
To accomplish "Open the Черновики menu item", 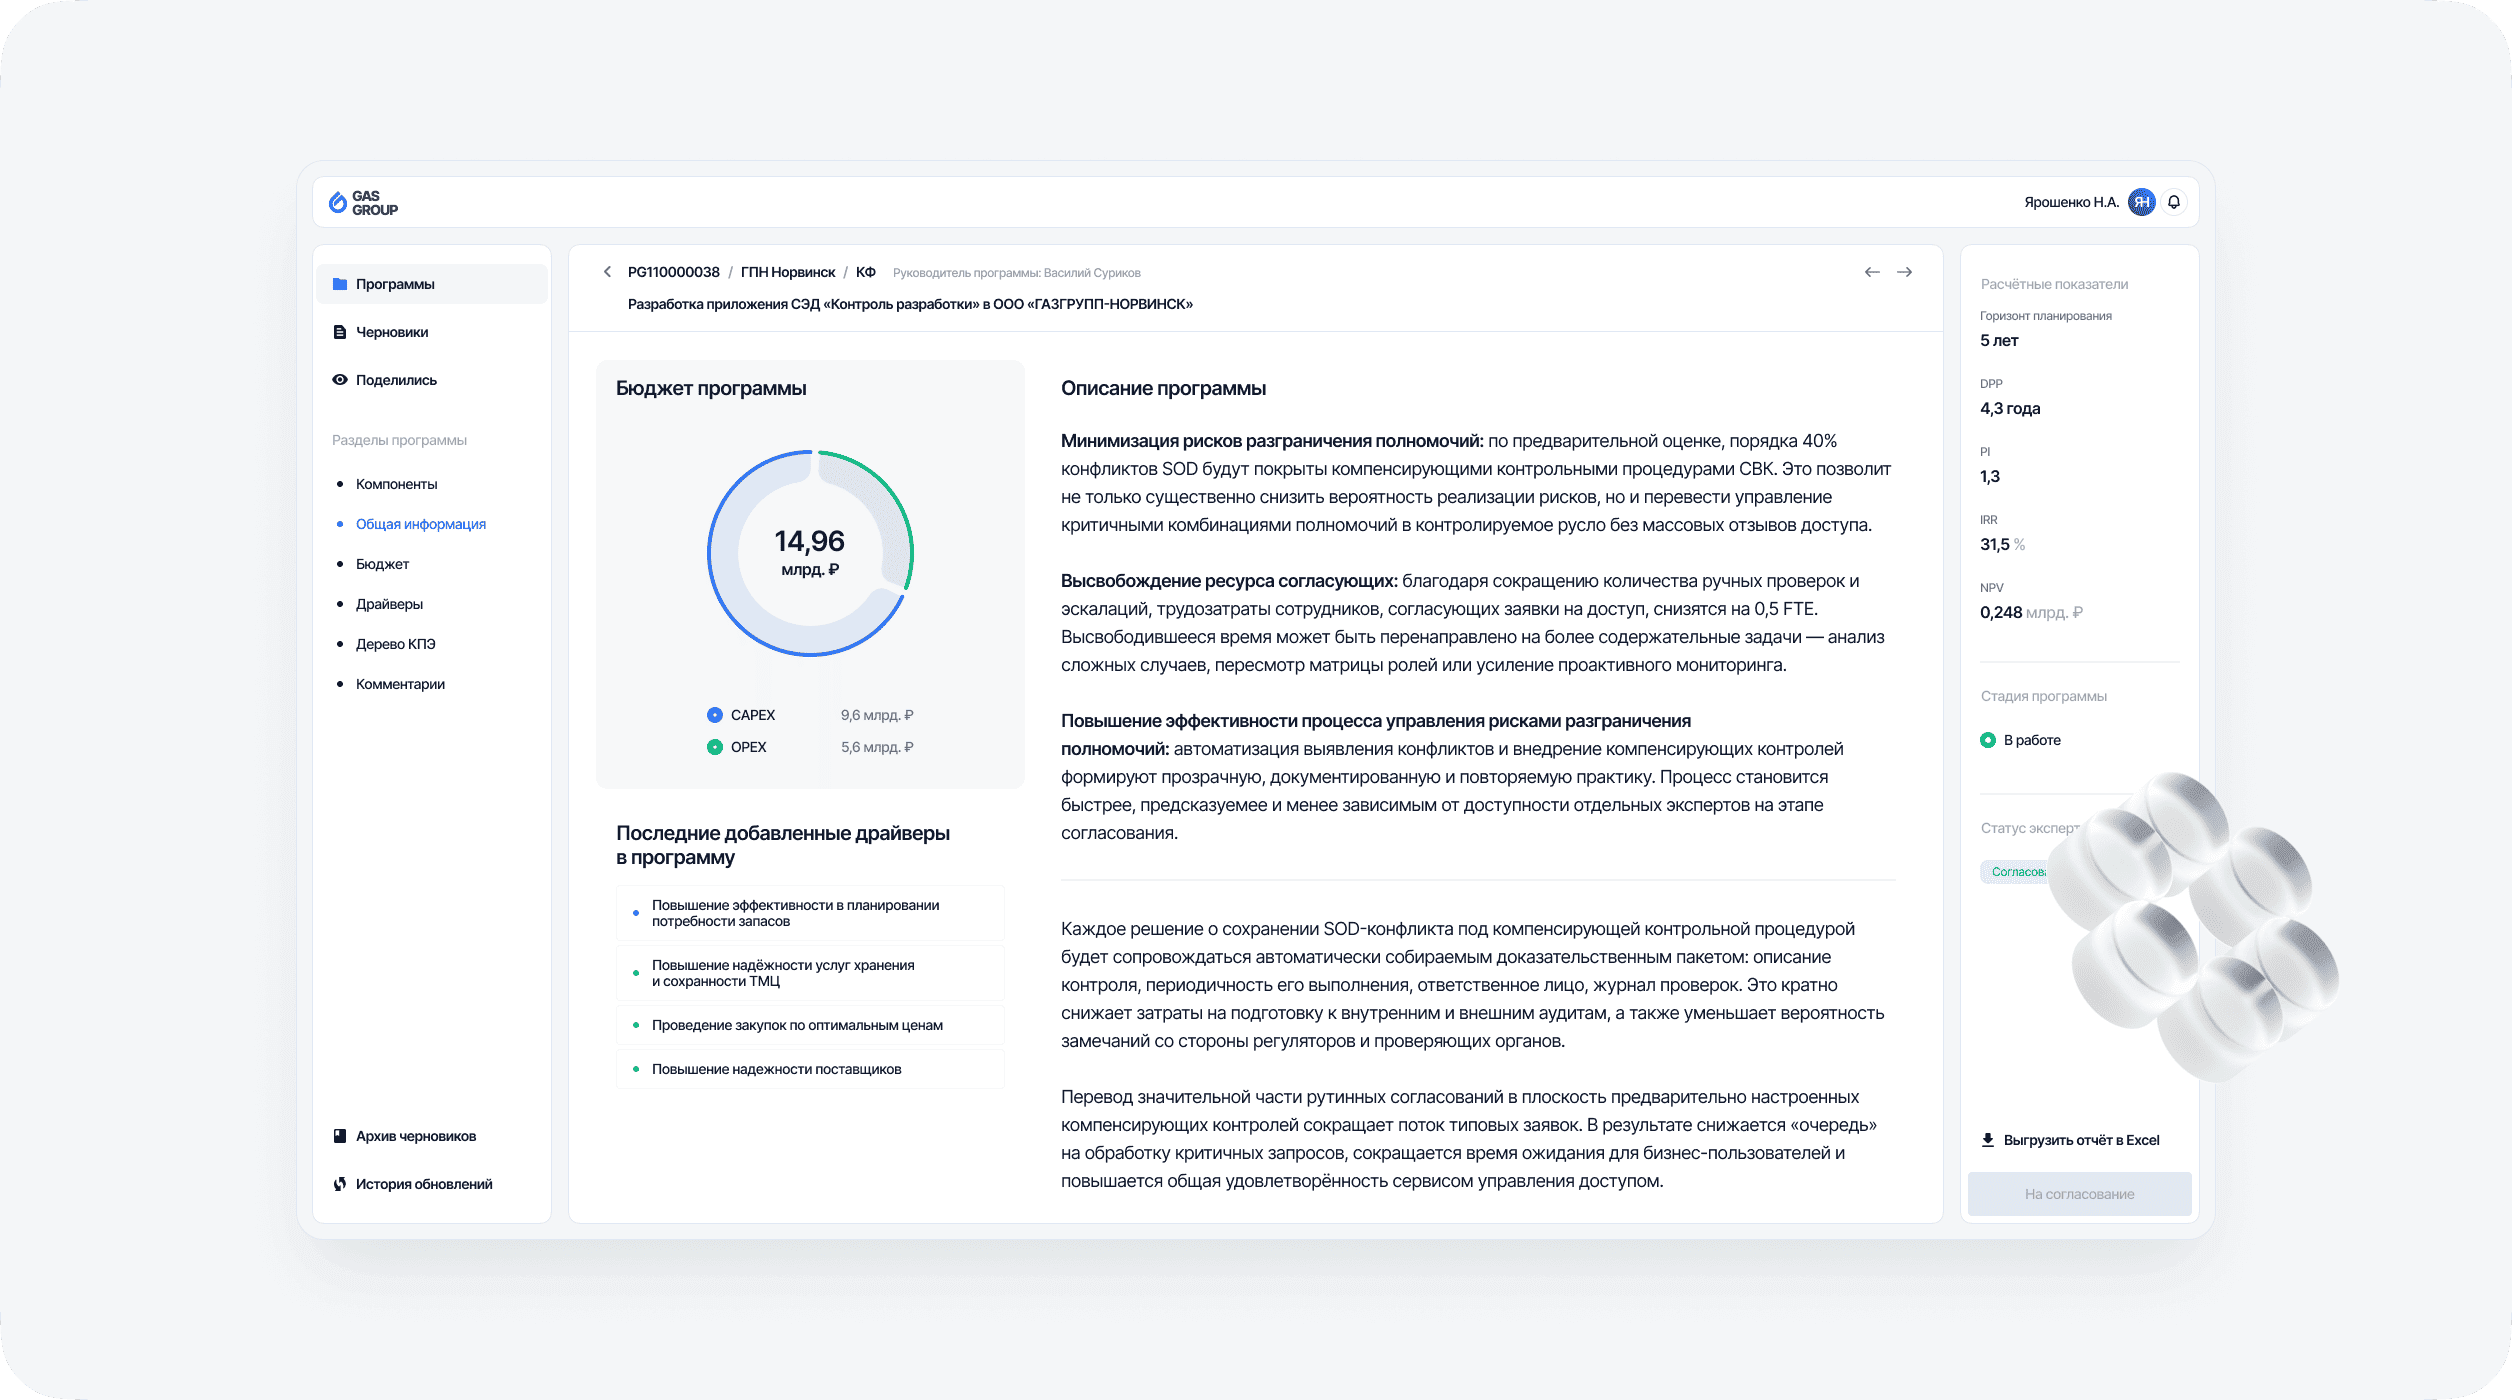I will click(x=432, y=332).
